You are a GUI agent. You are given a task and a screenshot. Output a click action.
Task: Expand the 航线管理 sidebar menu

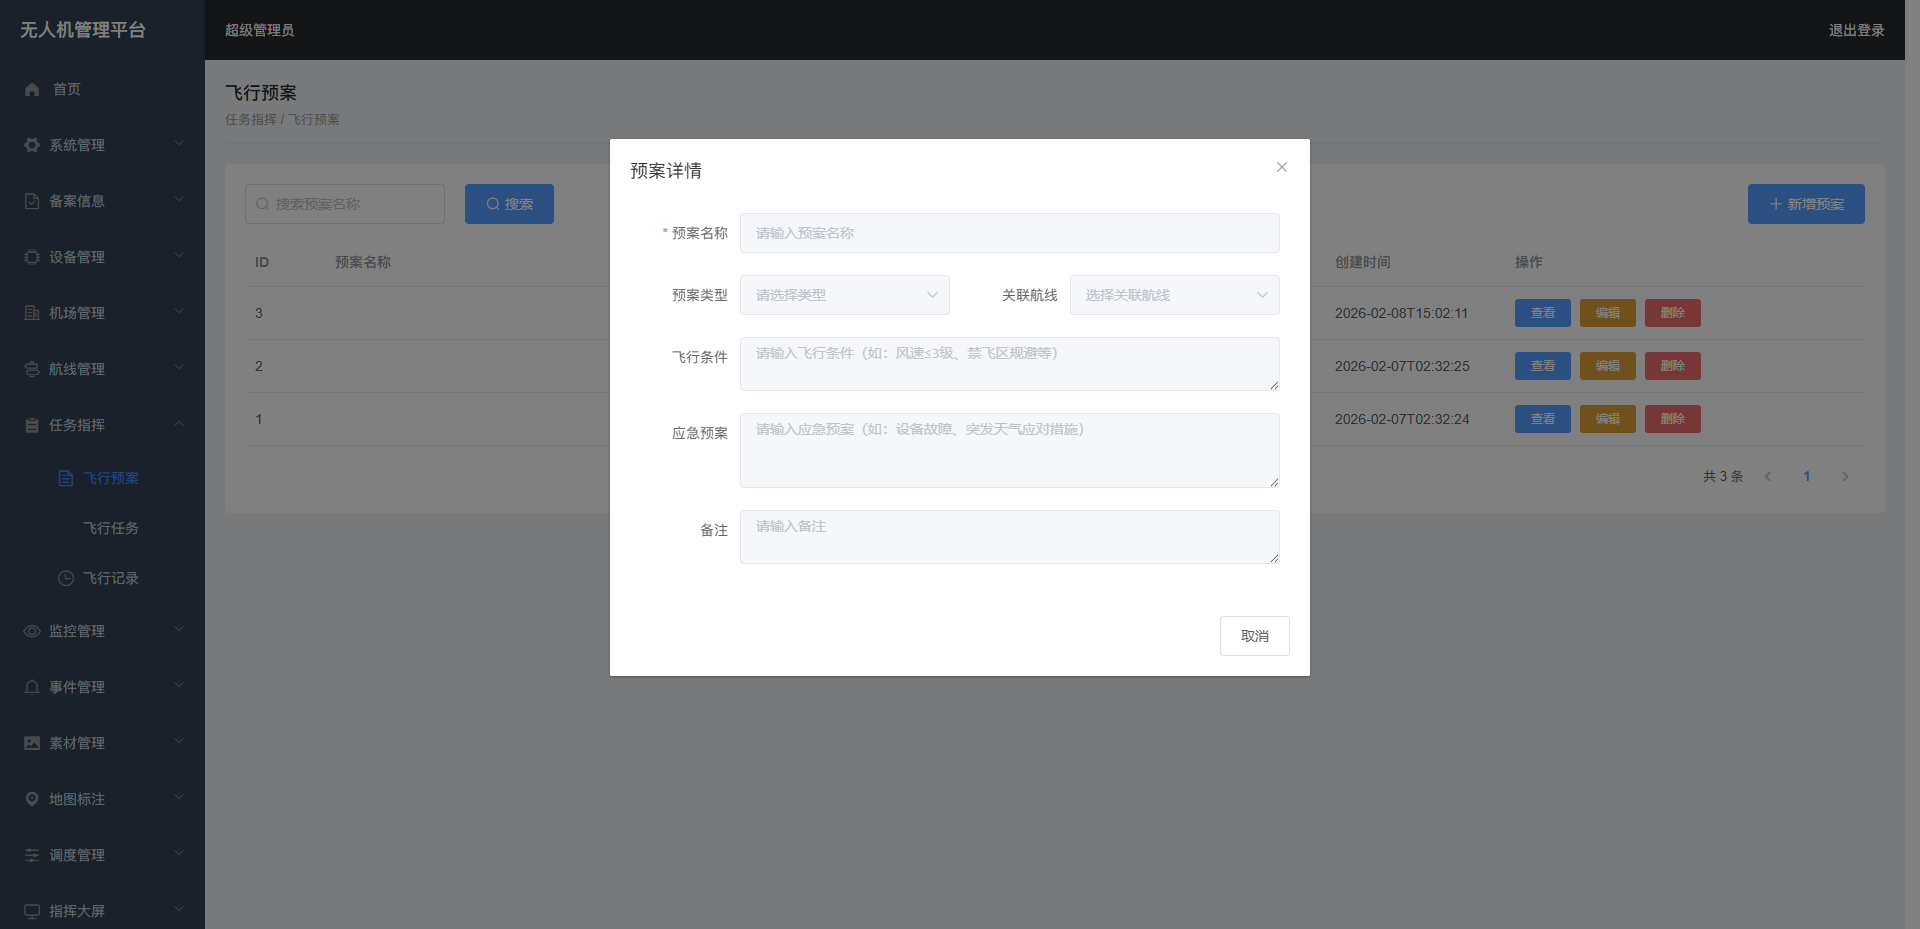click(102, 369)
